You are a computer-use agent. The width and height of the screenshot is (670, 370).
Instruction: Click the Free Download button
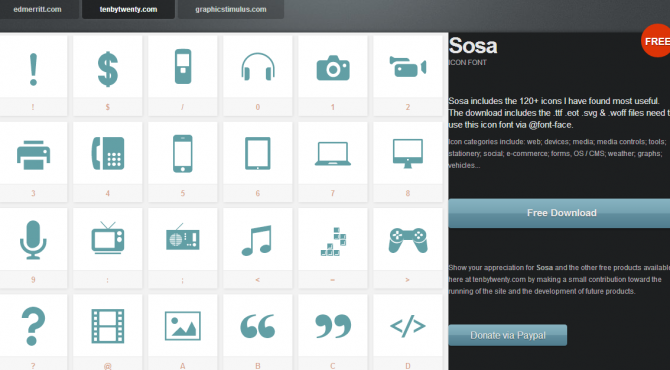click(559, 213)
